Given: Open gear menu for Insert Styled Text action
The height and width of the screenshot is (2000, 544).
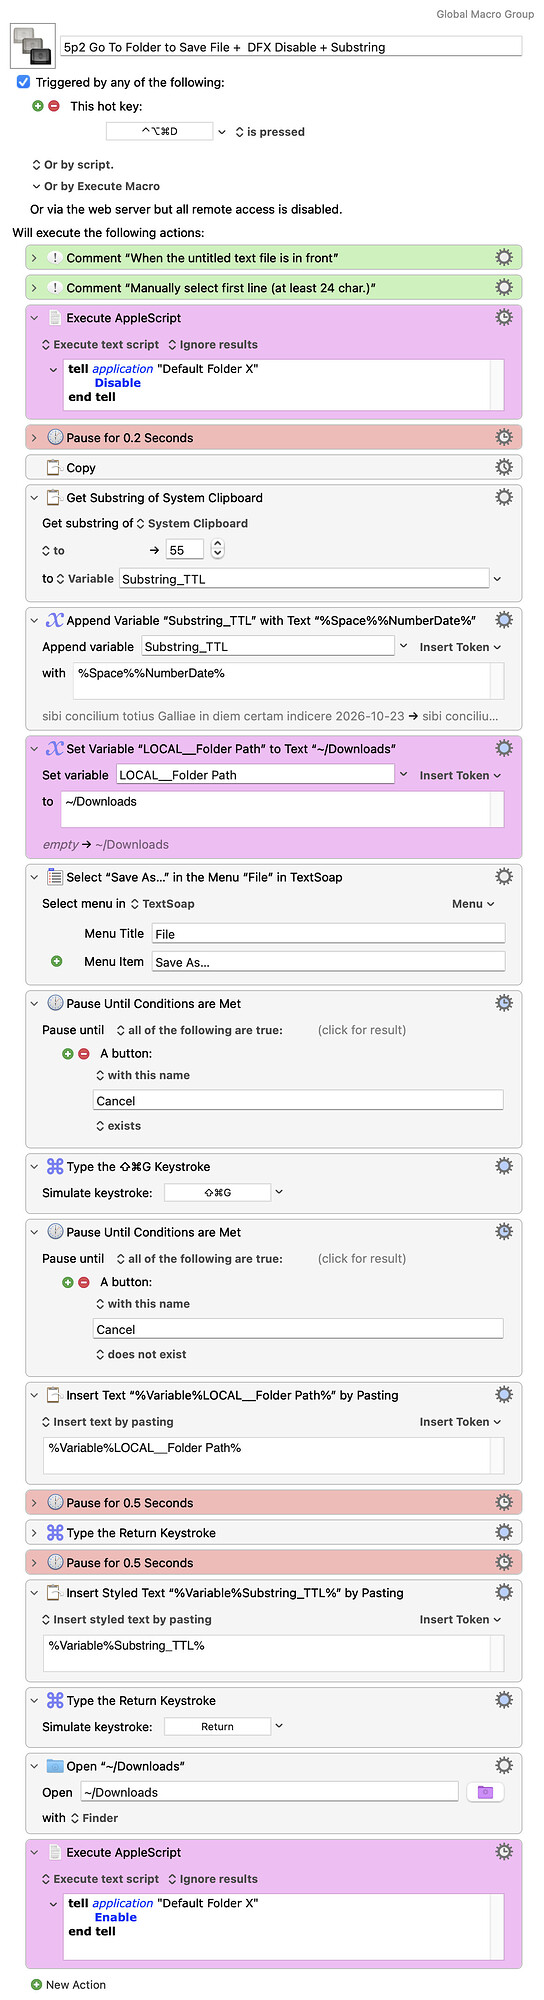Looking at the screenshot, I should (504, 1593).
